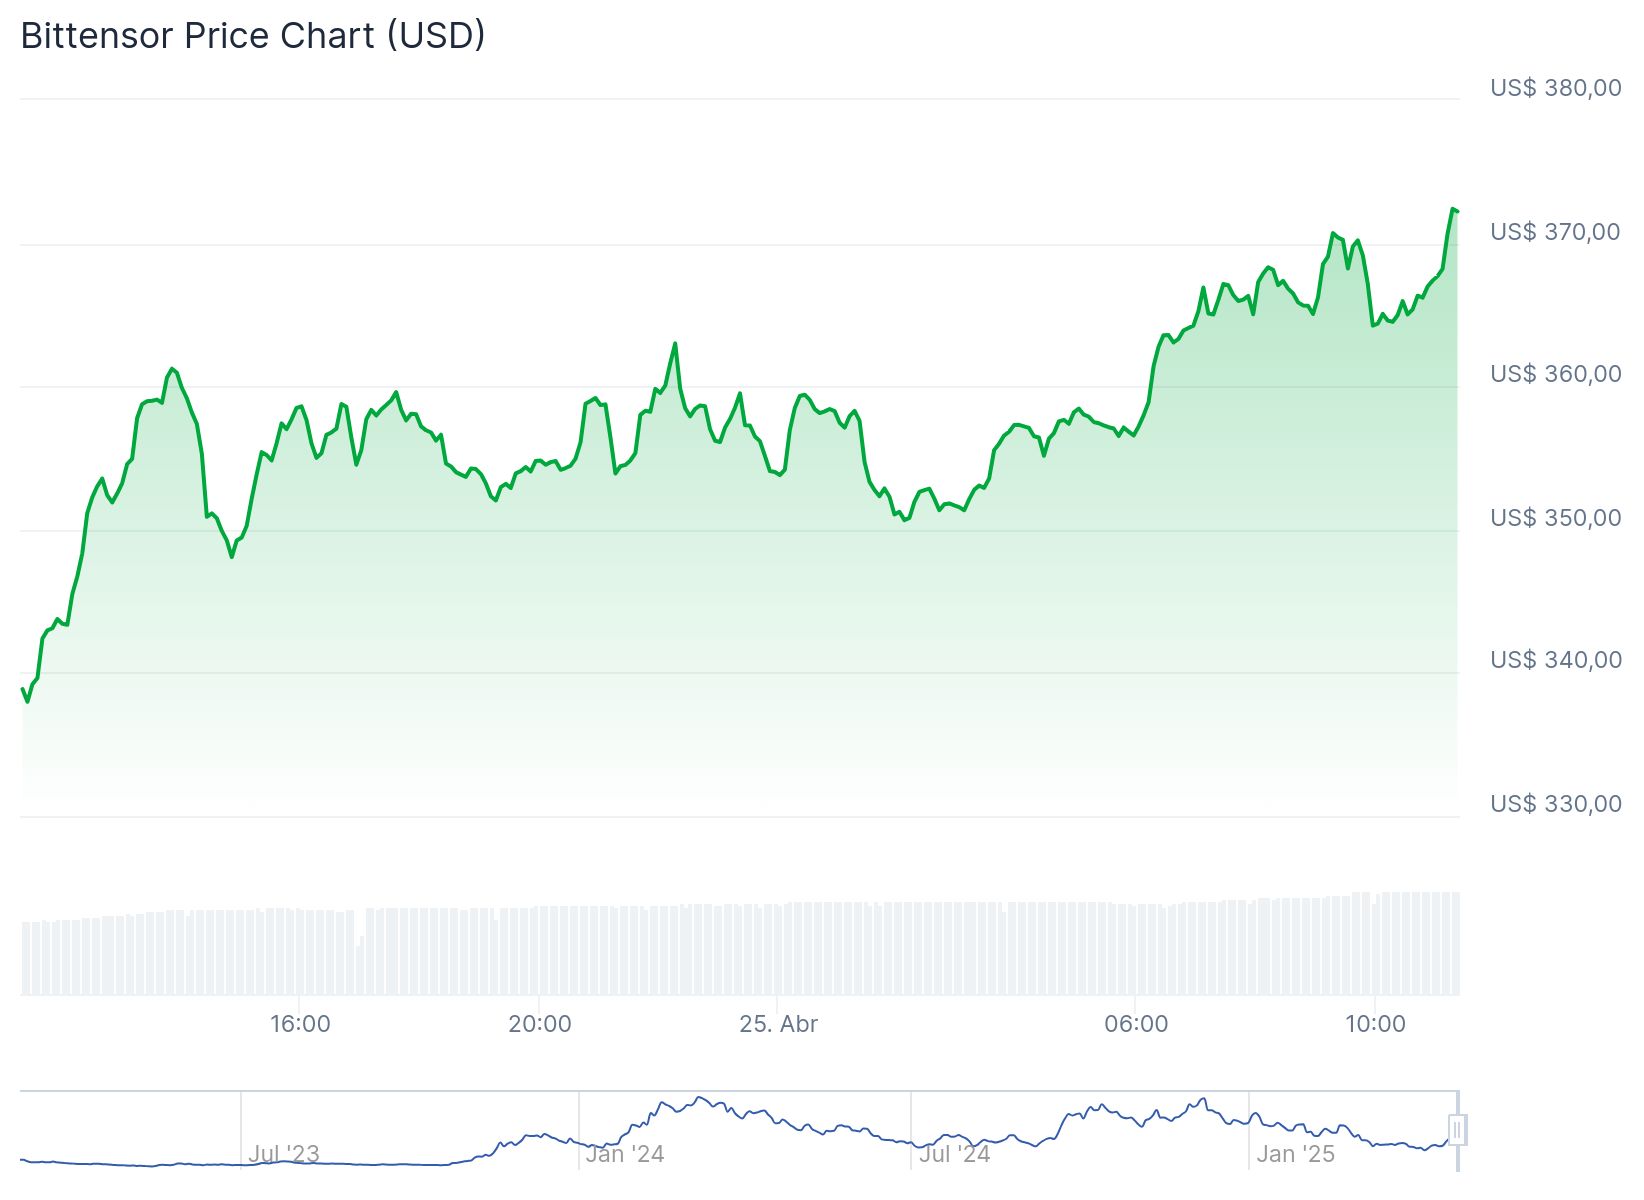The width and height of the screenshot is (1644, 1200).
Task: Click the US$ 340,00 axis label
Action: [1555, 660]
